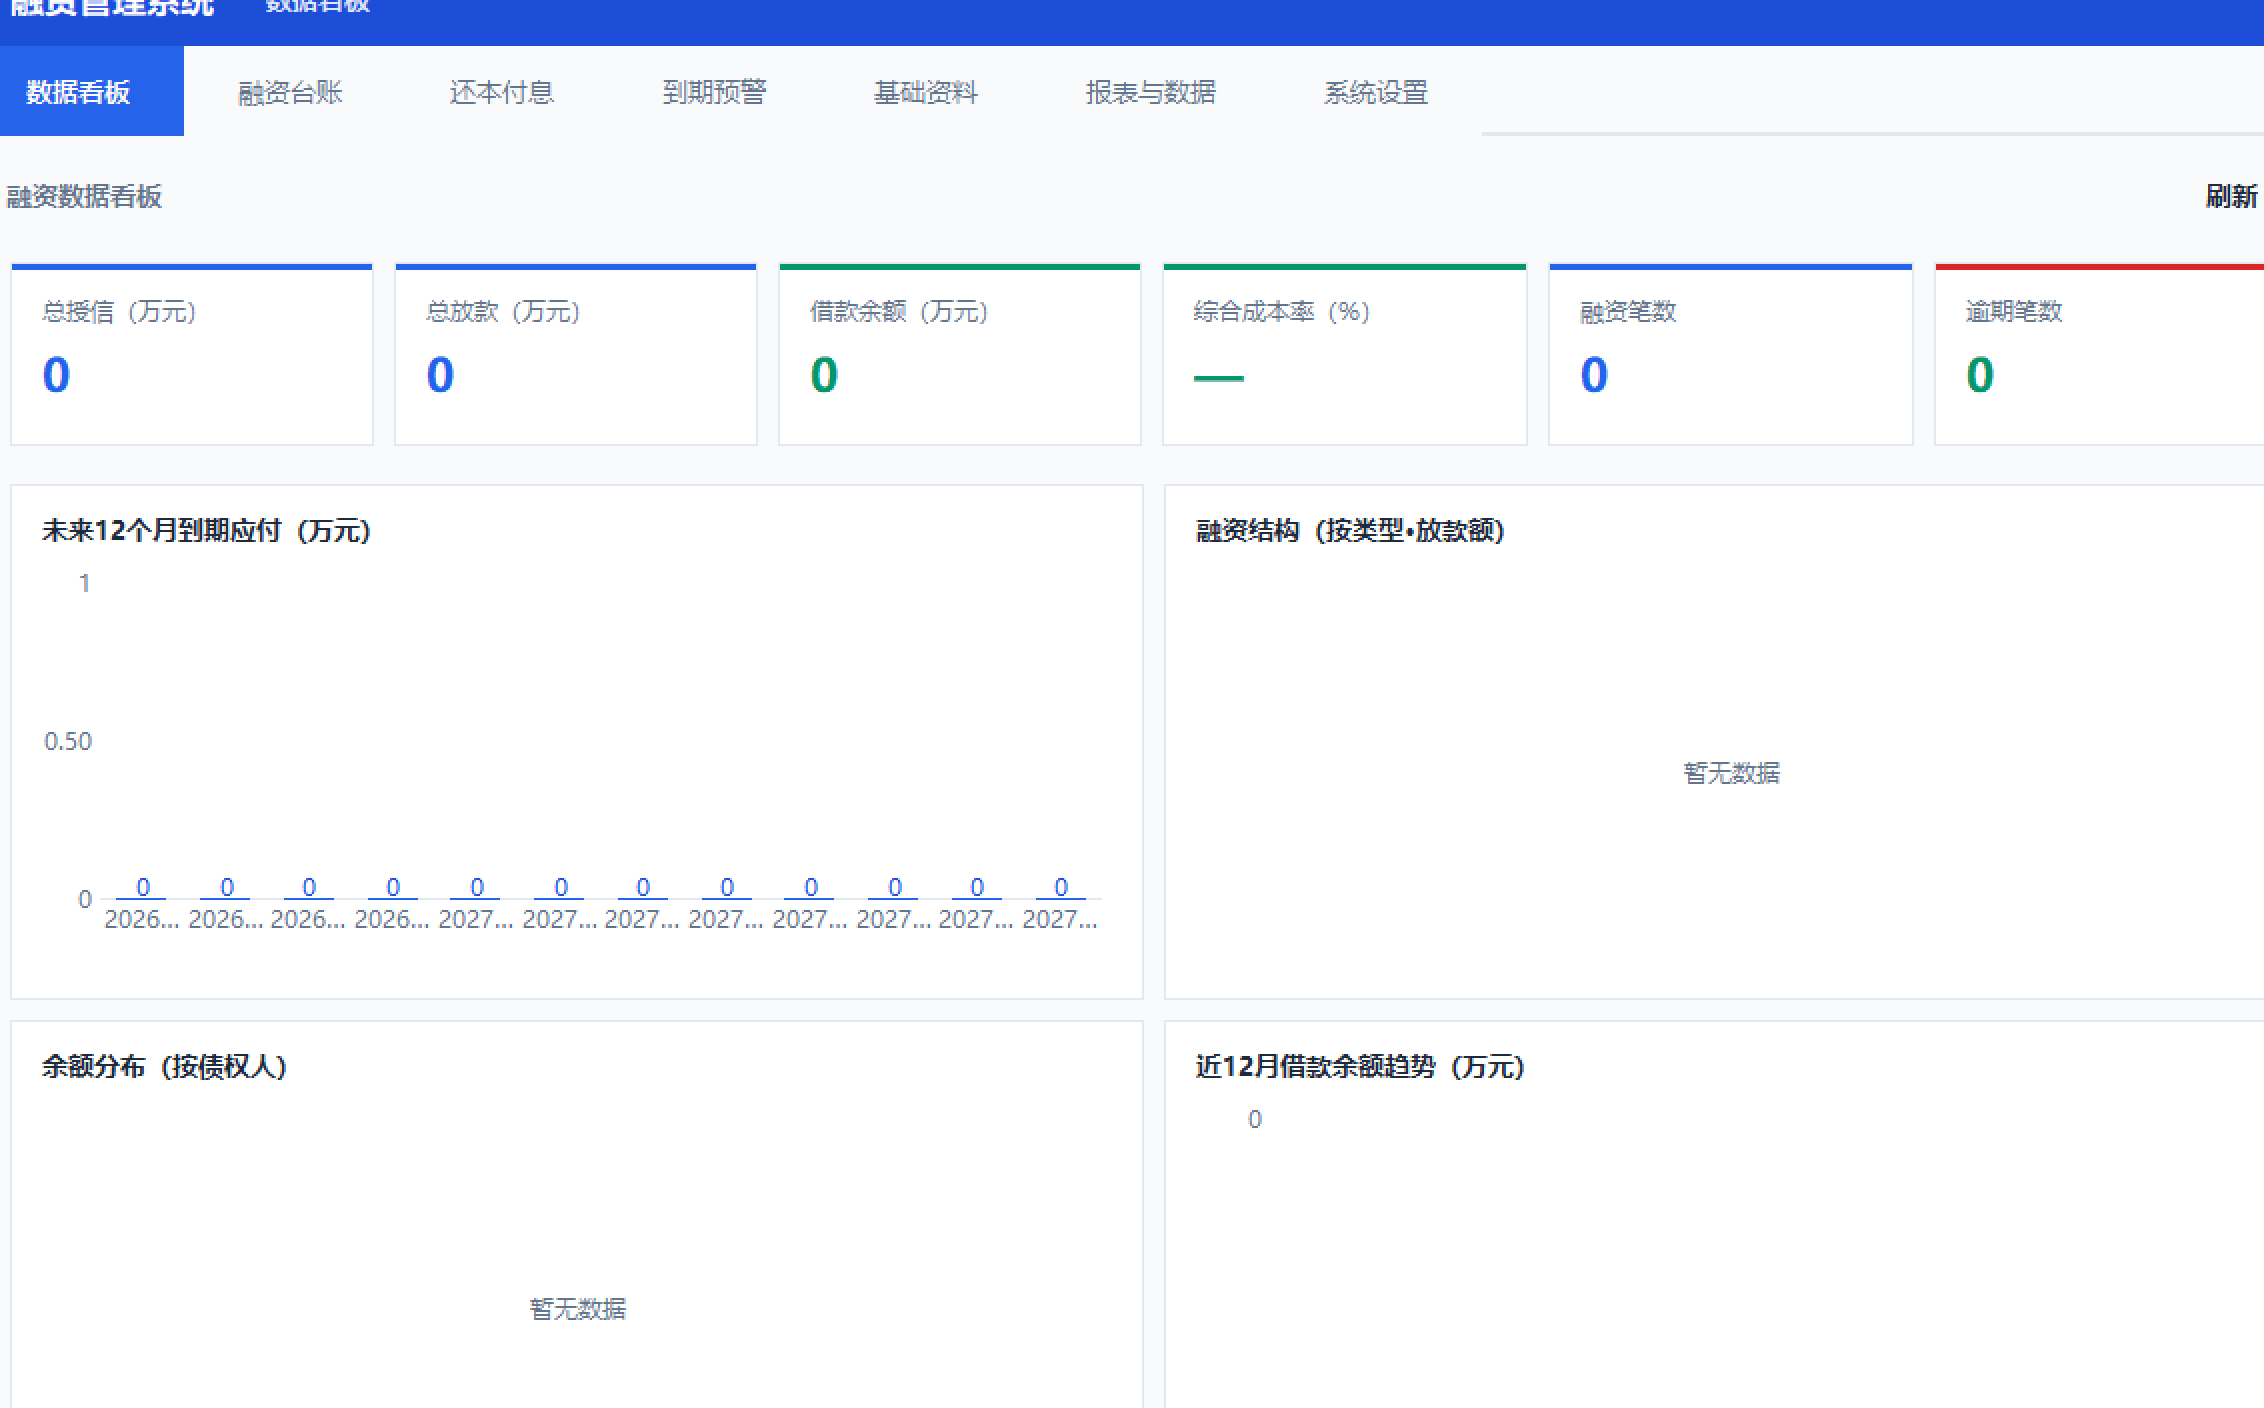Click the 未来12个月到期应付（万元）chart title
The image size is (2264, 1408).
(x=207, y=530)
